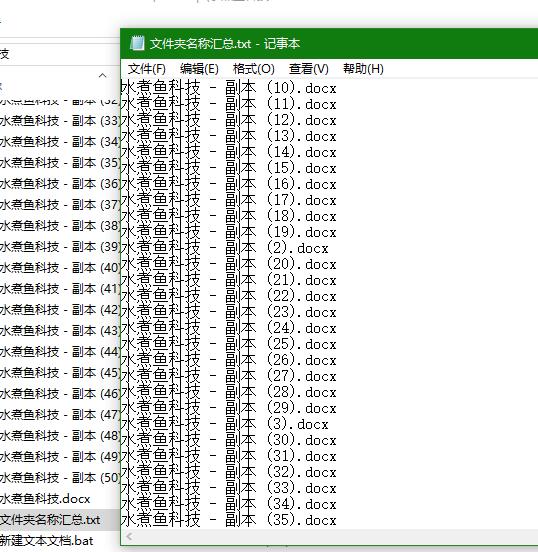Screen dimensions: 538x552
Task: Select file 水煮鱼科技 - 副本 (43) in Explorer
Action: pos(60,331)
